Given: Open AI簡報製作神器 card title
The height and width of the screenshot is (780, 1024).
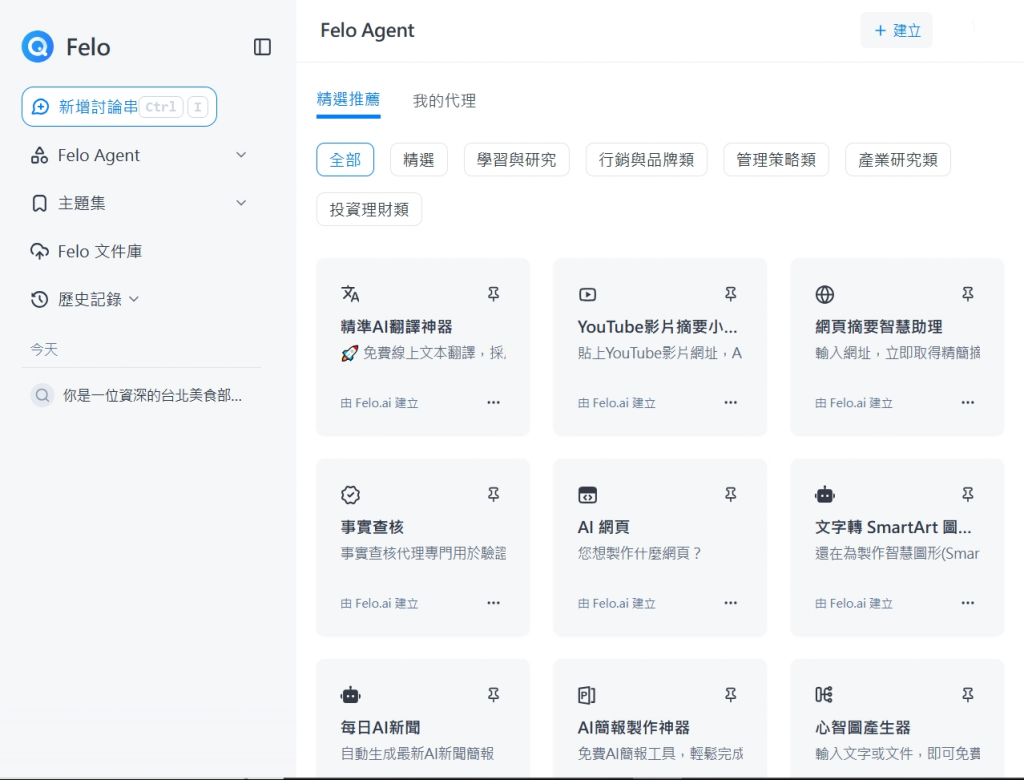Looking at the screenshot, I should [x=633, y=727].
